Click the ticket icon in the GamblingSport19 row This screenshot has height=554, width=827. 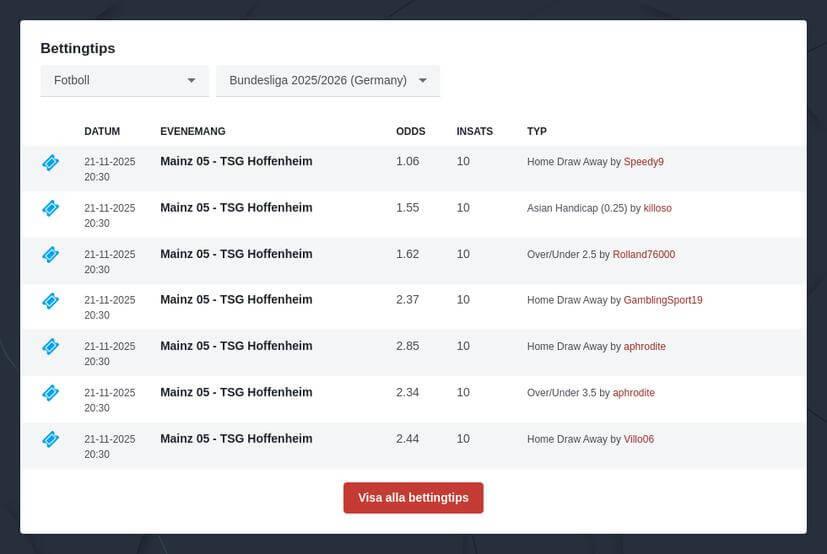50,300
